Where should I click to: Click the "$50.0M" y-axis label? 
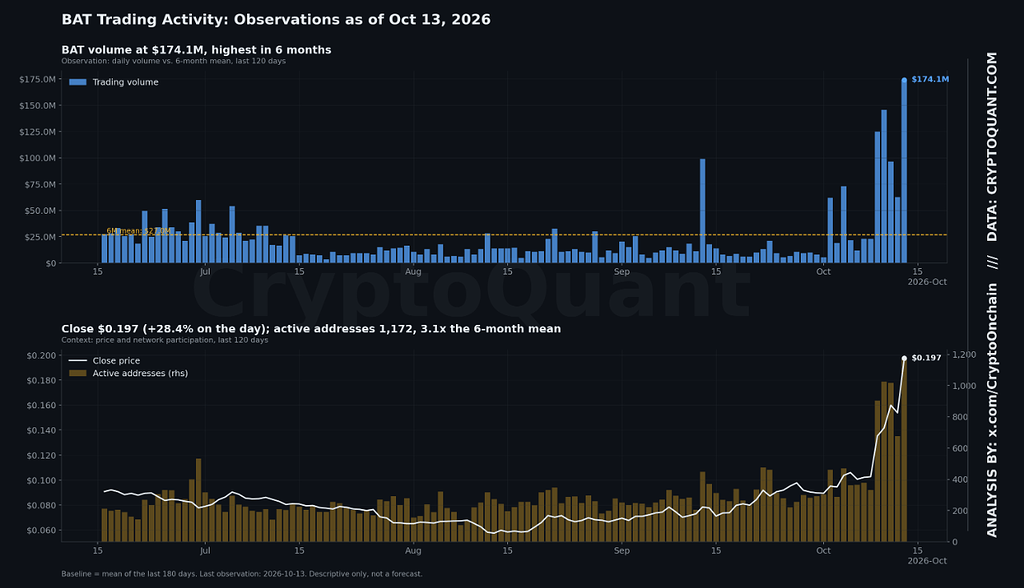pyautogui.click(x=40, y=211)
